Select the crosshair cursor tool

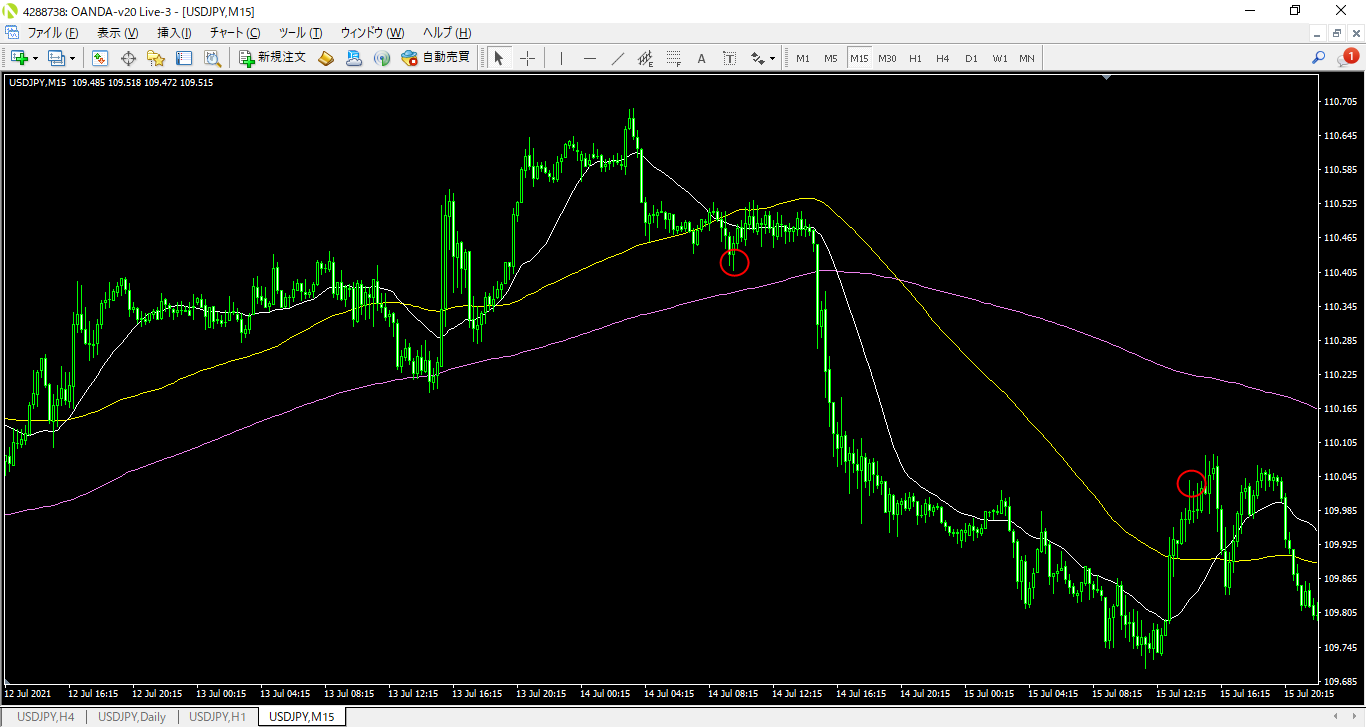(x=527, y=58)
